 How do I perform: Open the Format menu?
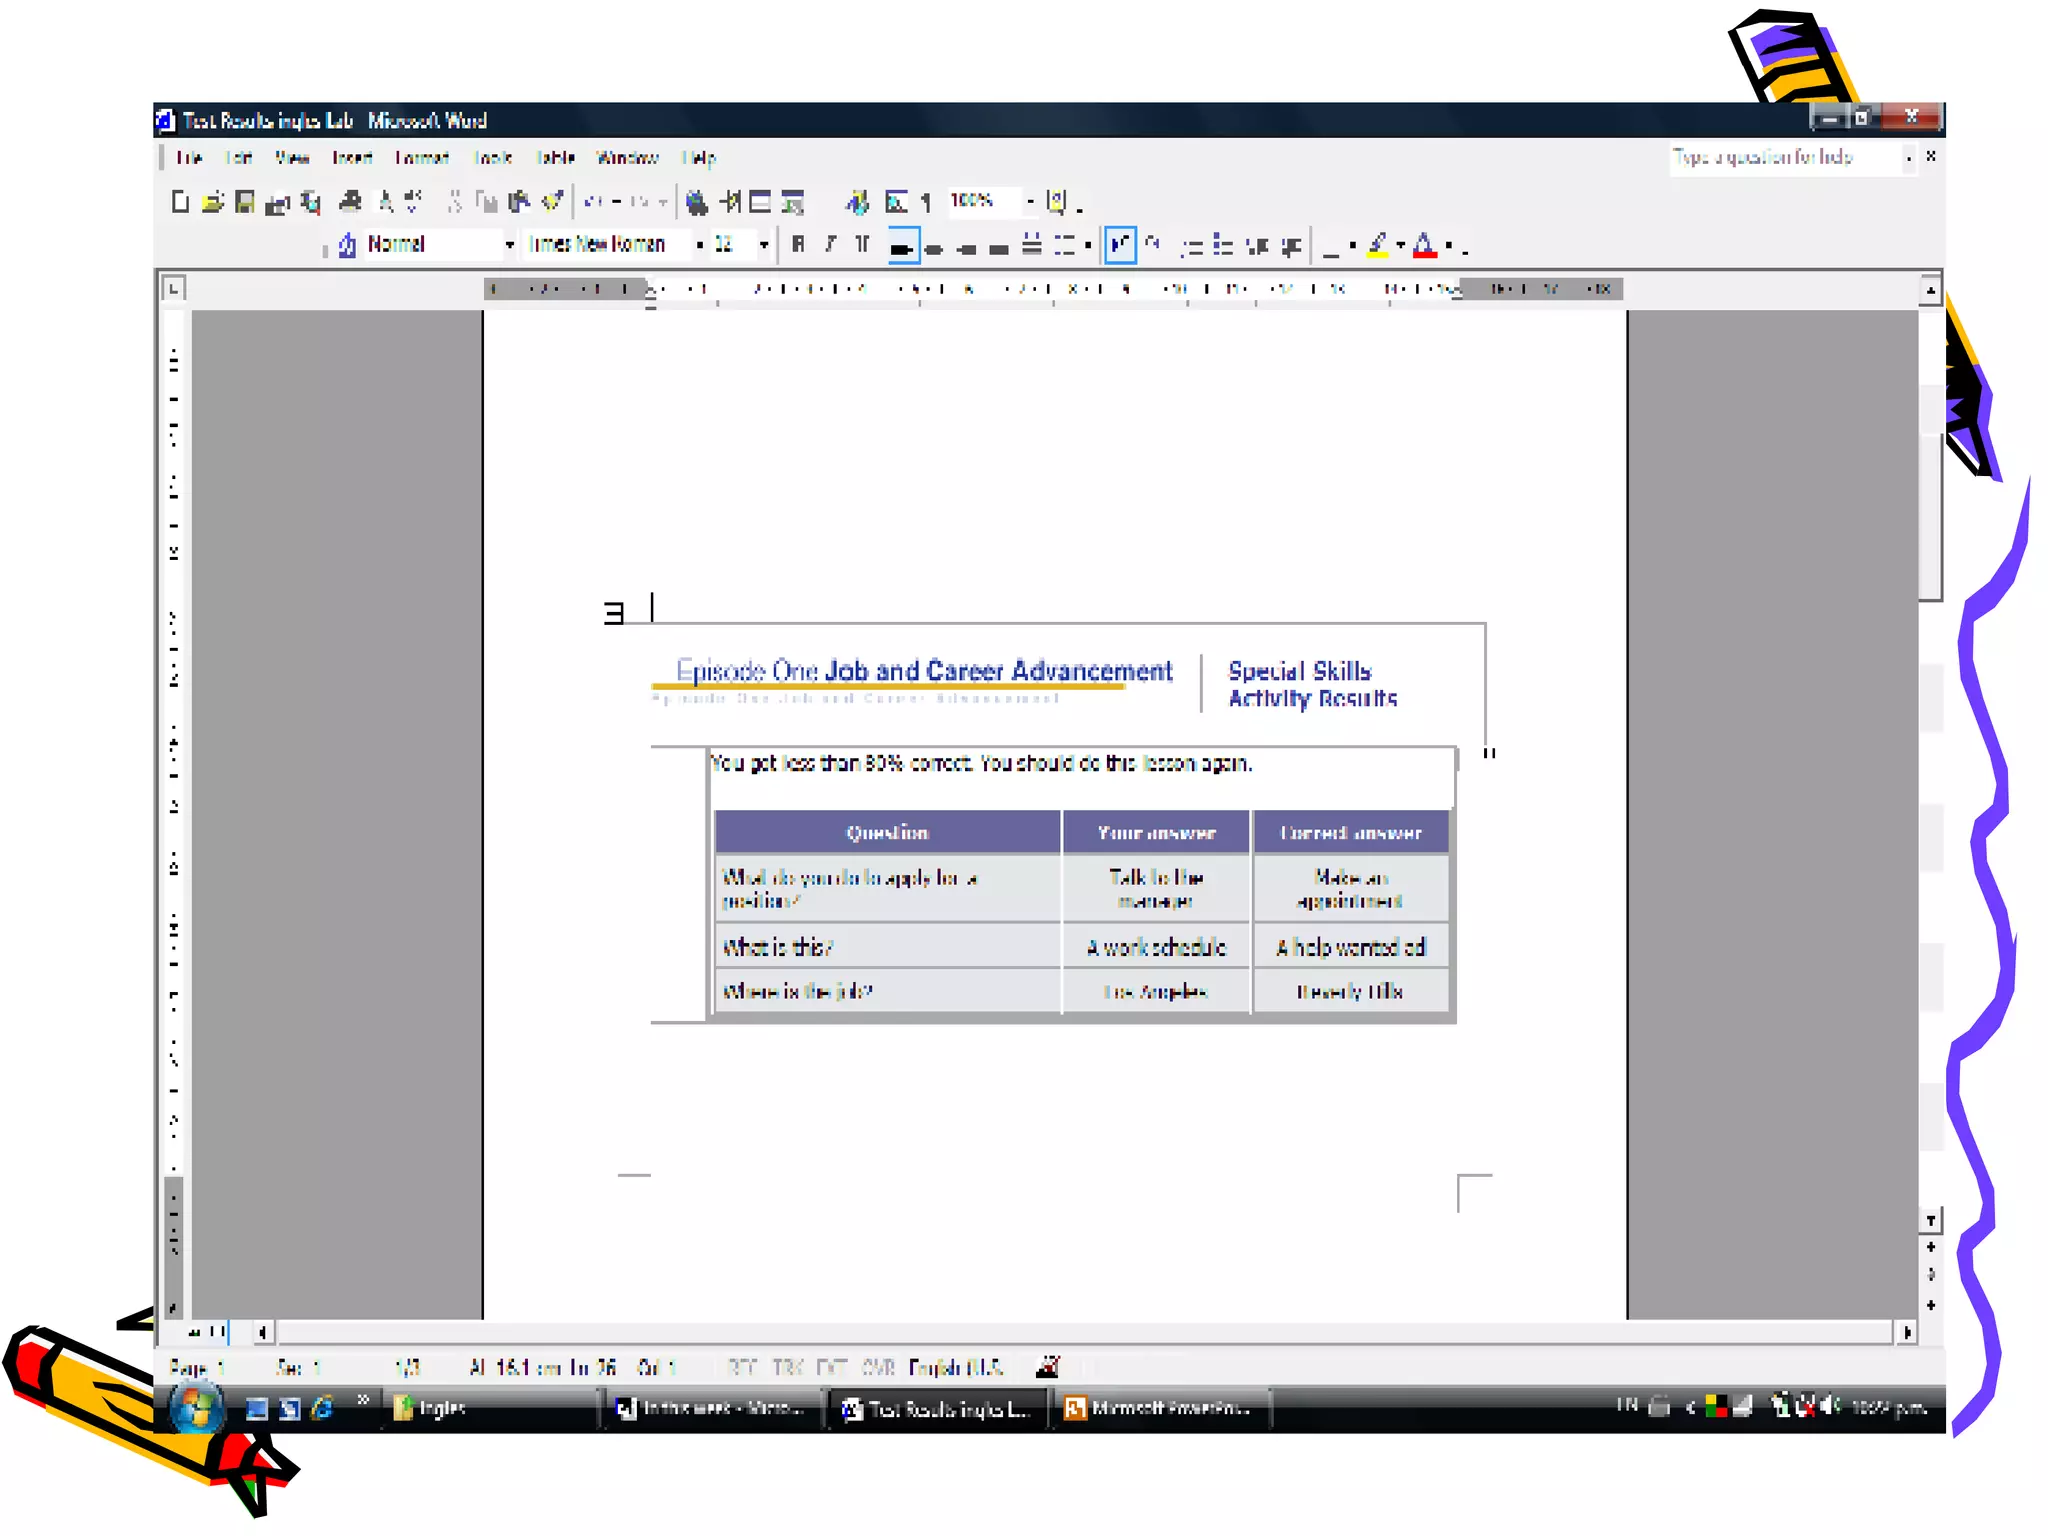[x=421, y=158]
